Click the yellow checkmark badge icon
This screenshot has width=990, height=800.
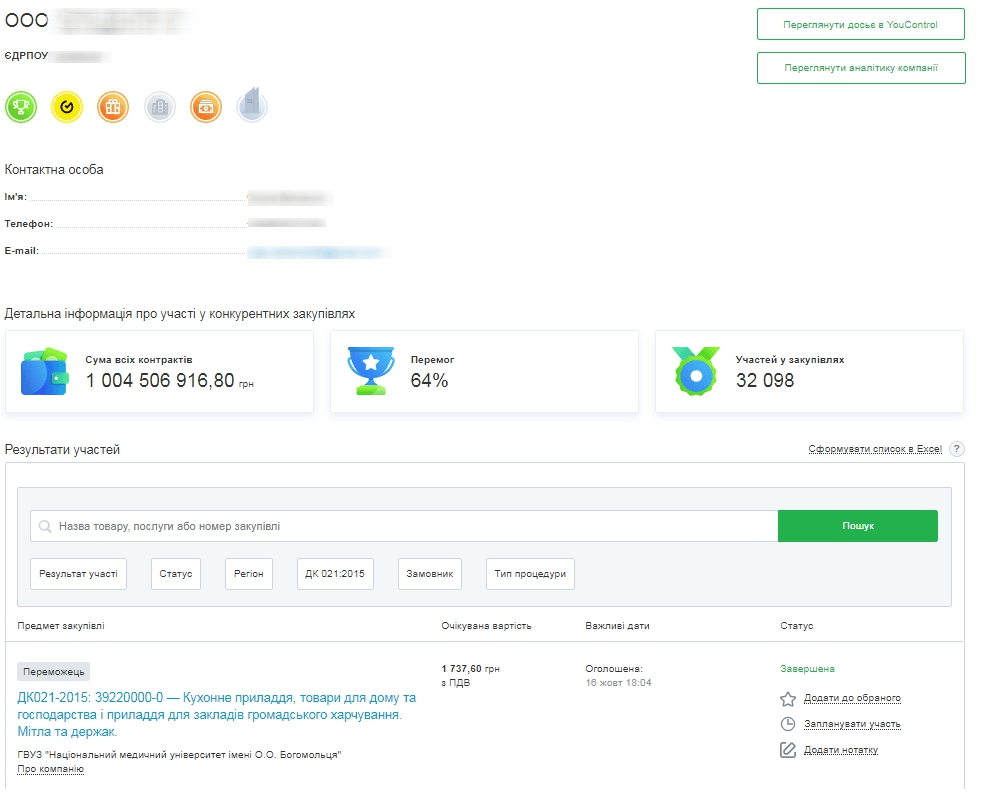pyautogui.click(x=66, y=106)
